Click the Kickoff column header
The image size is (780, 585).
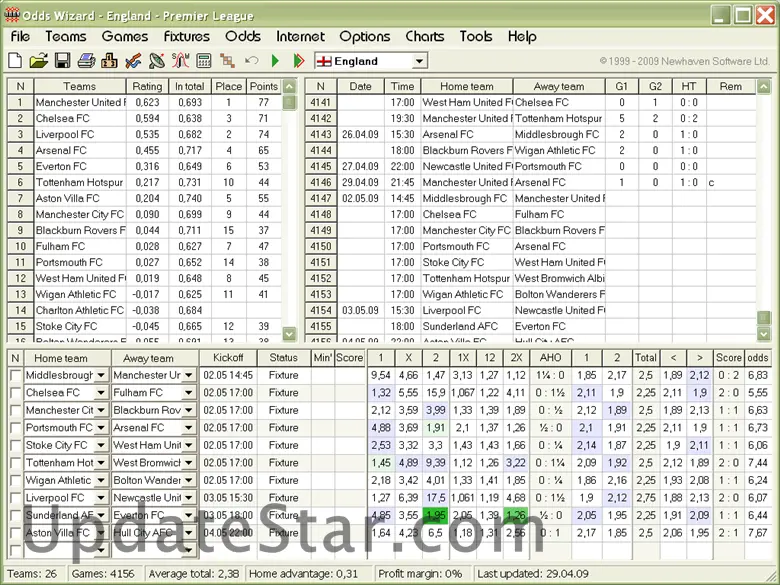(228, 358)
